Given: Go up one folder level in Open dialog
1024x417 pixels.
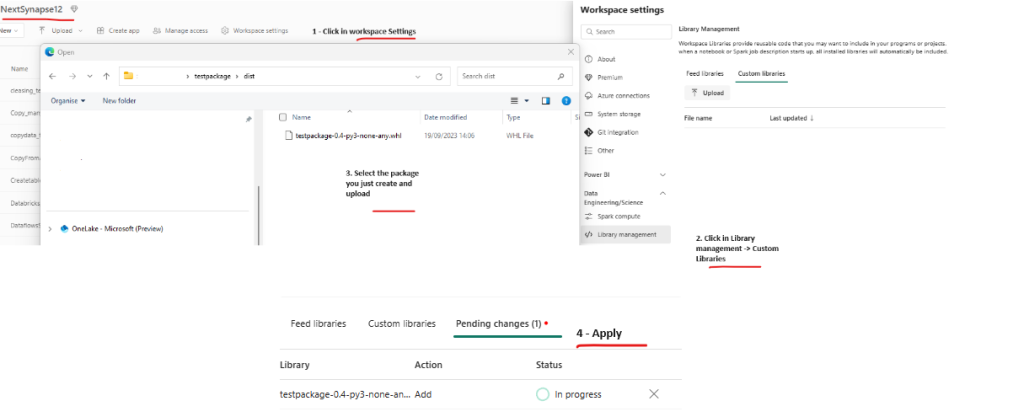Looking at the screenshot, I should click(x=106, y=76).
